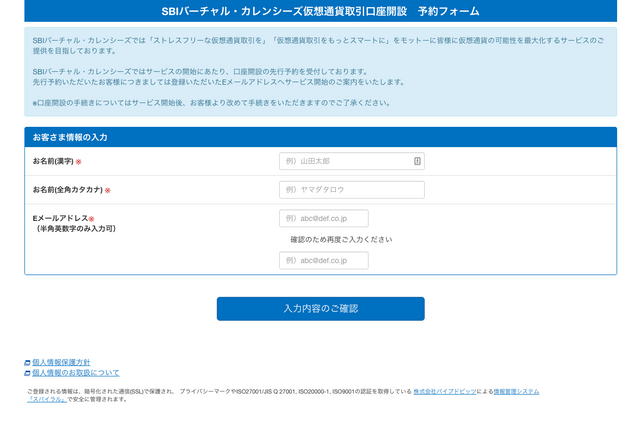Open the 「スパイラル」 link
The width and height of the screenshot is (640, 441).
pos(47,399)
